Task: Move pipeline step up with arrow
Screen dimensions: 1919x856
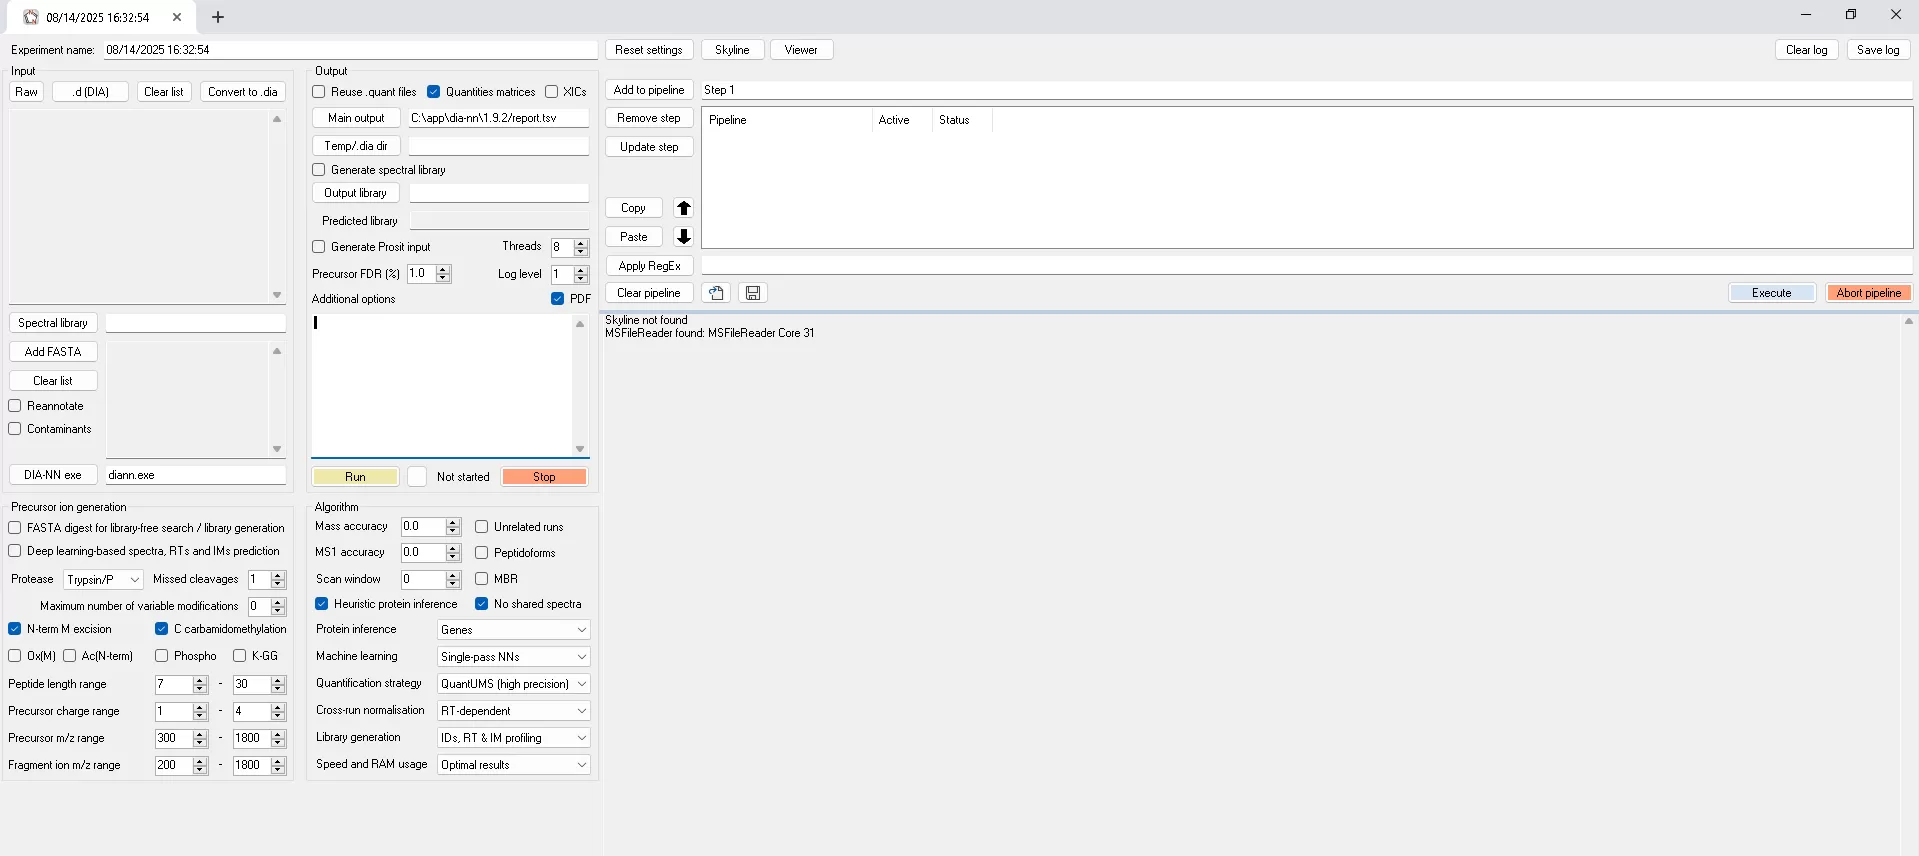Action: (683, 208)
